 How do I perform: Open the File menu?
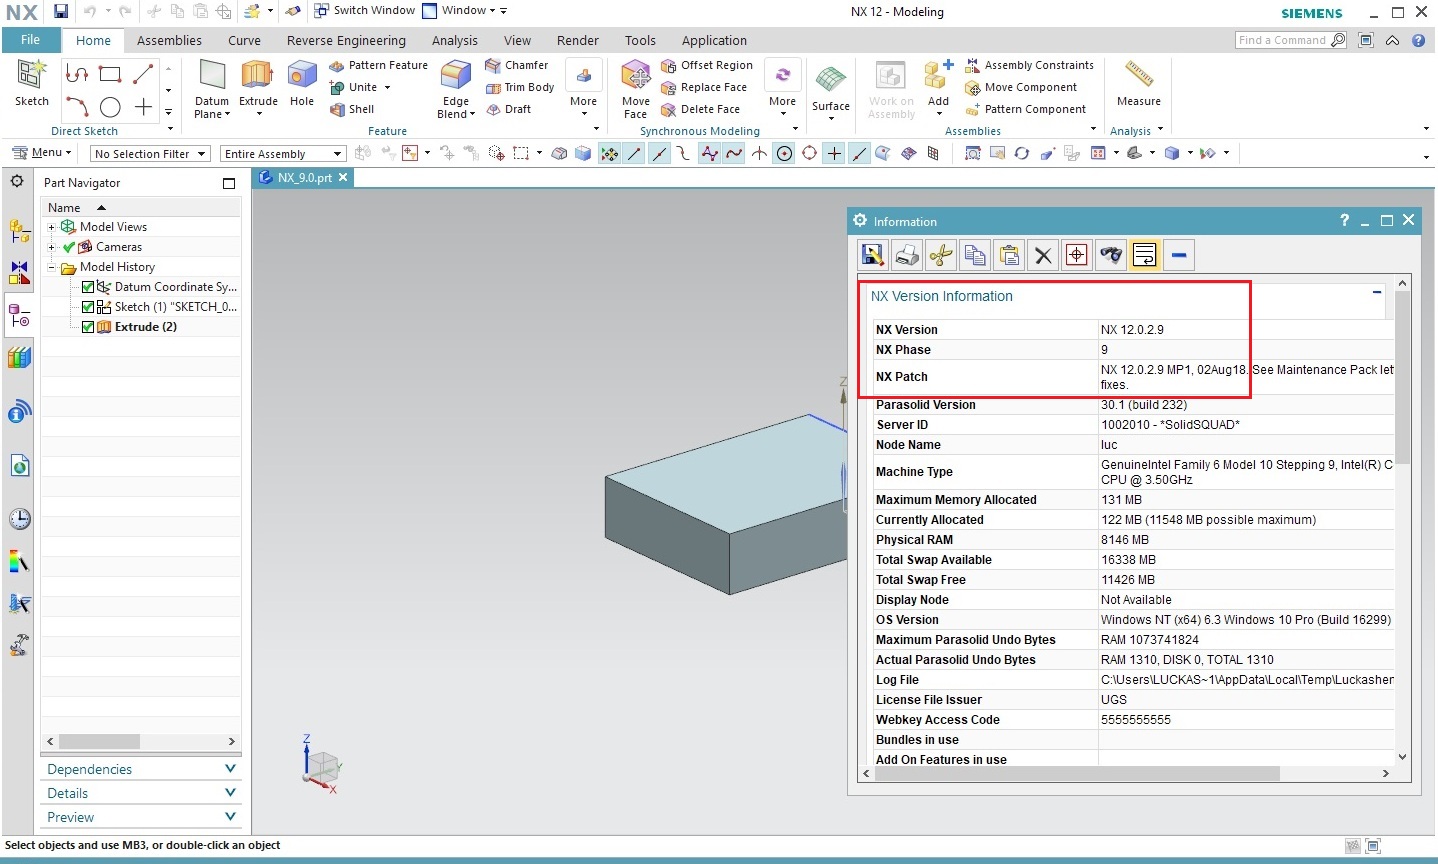point(30,40)
